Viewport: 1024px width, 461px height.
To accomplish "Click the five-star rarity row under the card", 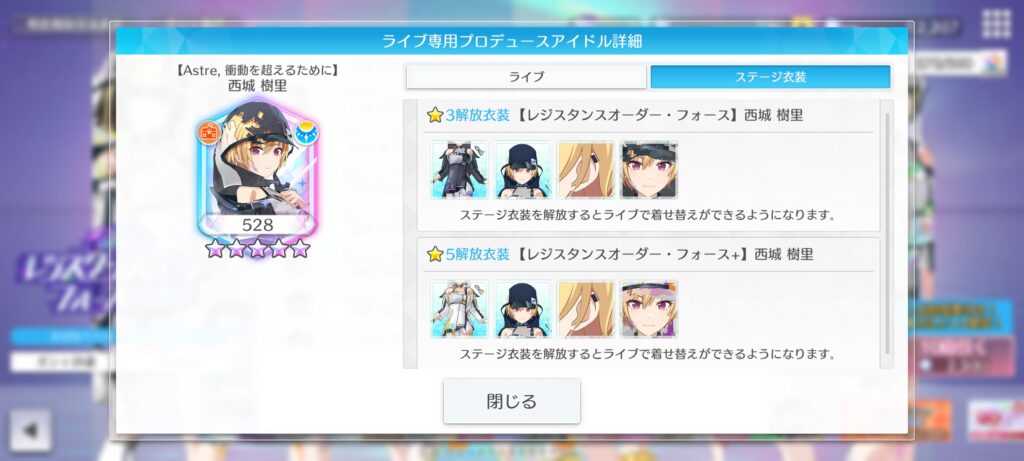I will [x=257, y=248].
